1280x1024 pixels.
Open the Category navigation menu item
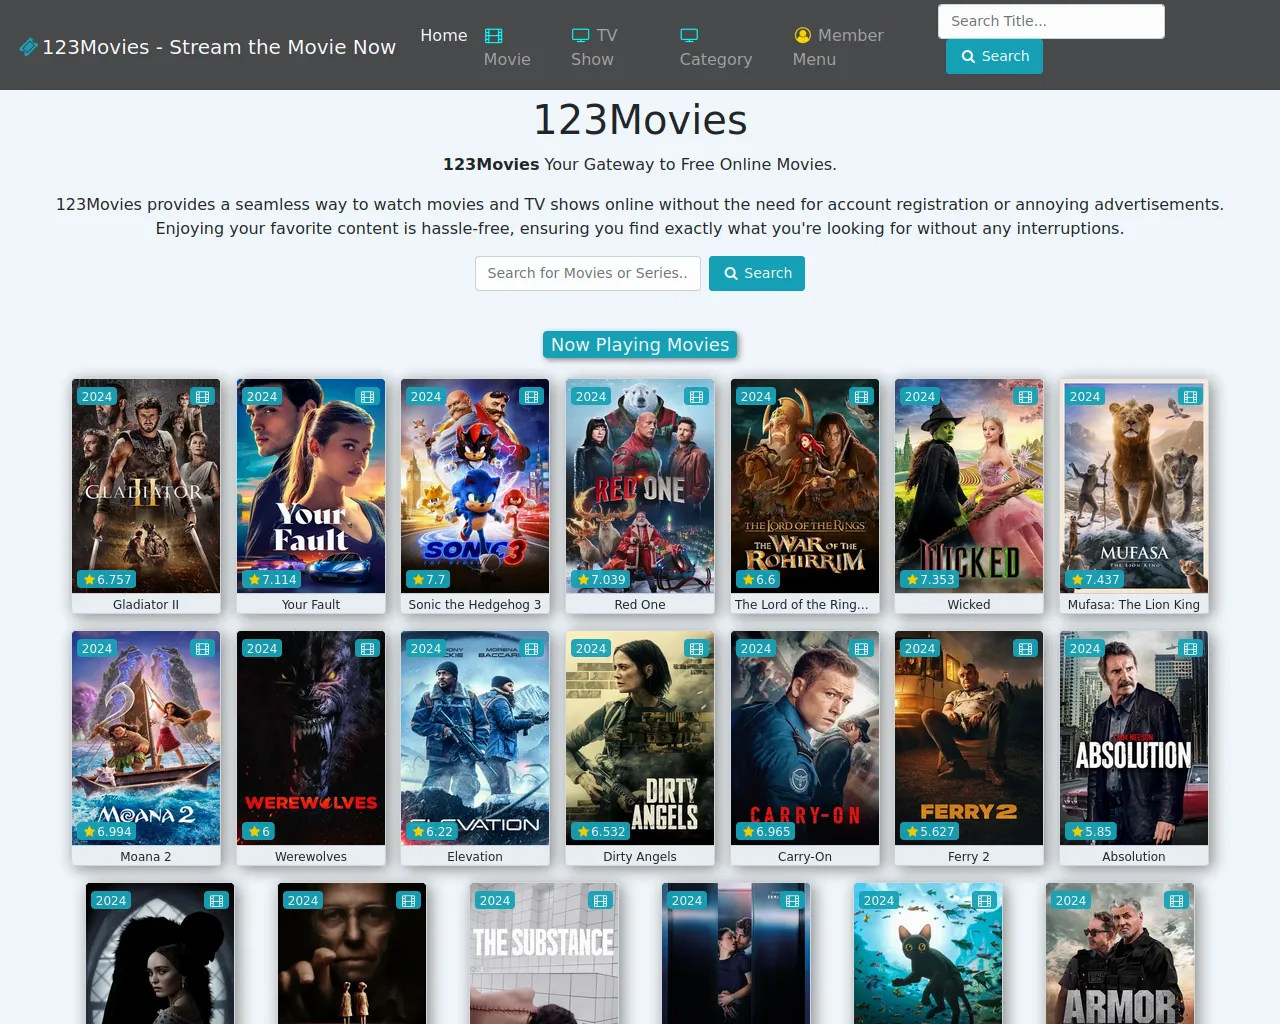(716, 47)
